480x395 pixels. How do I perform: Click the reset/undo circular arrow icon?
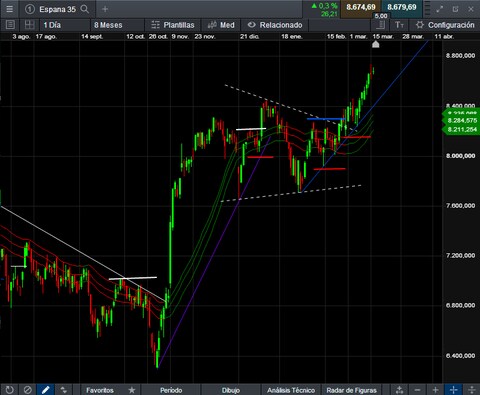click(9, 390)
